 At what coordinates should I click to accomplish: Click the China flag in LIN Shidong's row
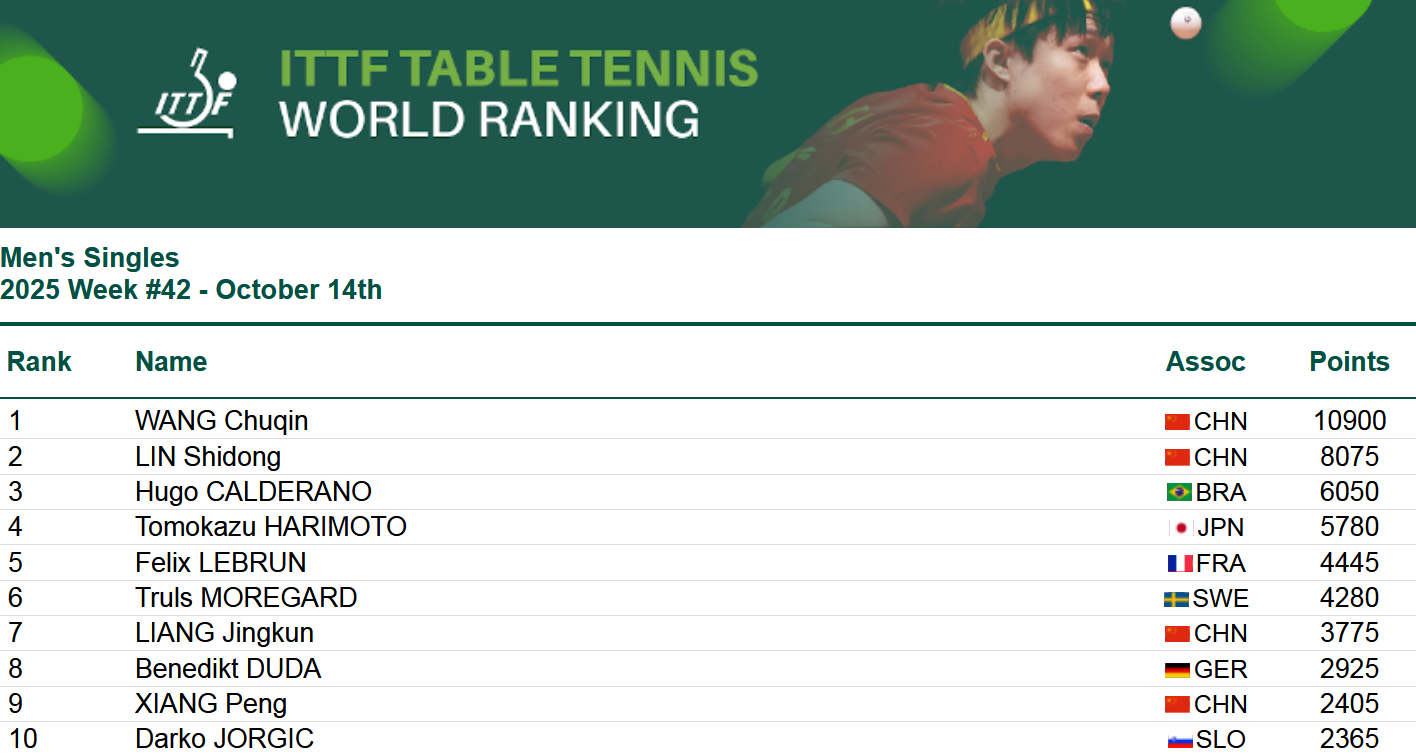click(1177, 457)
